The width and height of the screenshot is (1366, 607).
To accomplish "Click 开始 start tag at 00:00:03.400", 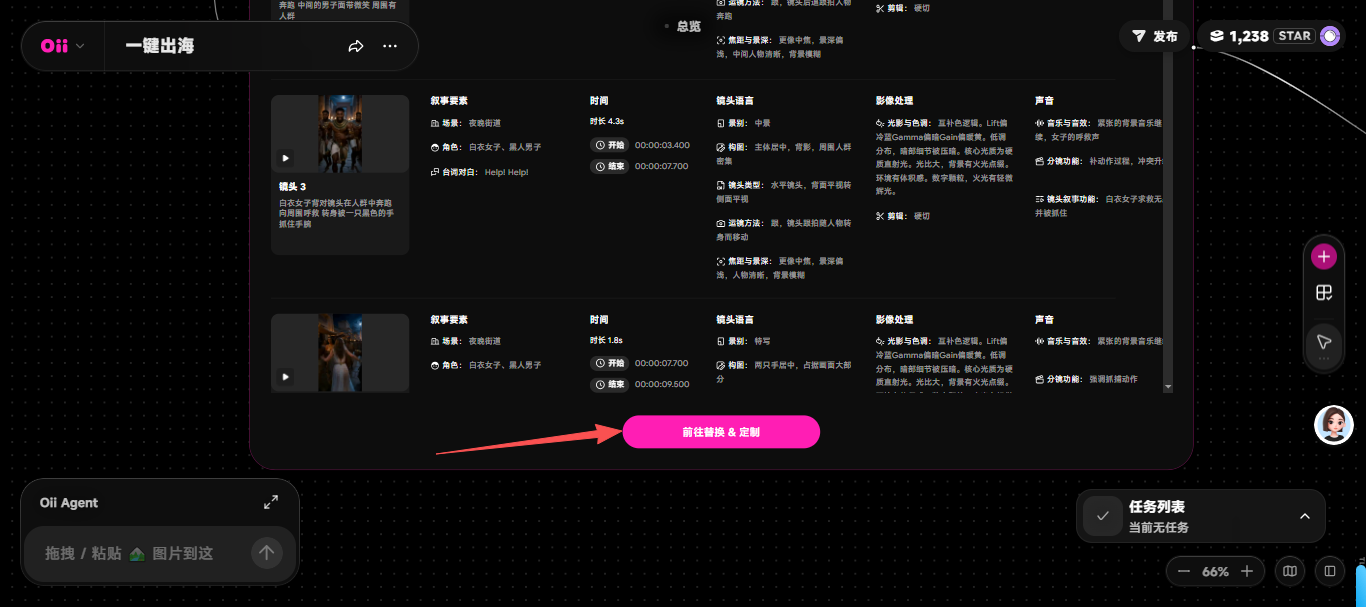I will coord(610,145).
